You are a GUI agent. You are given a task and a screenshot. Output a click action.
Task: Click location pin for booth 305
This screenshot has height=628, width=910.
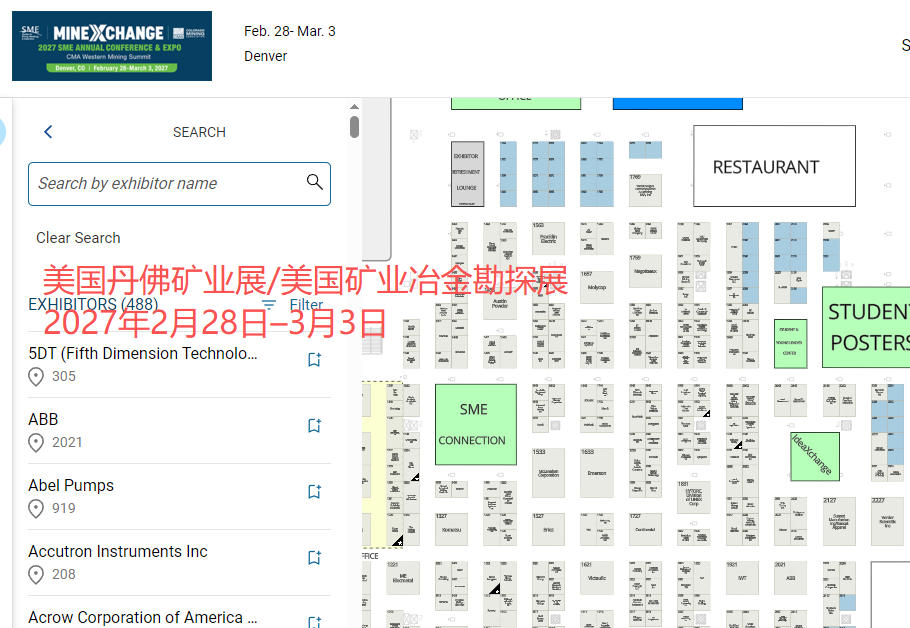click(36, 377)
